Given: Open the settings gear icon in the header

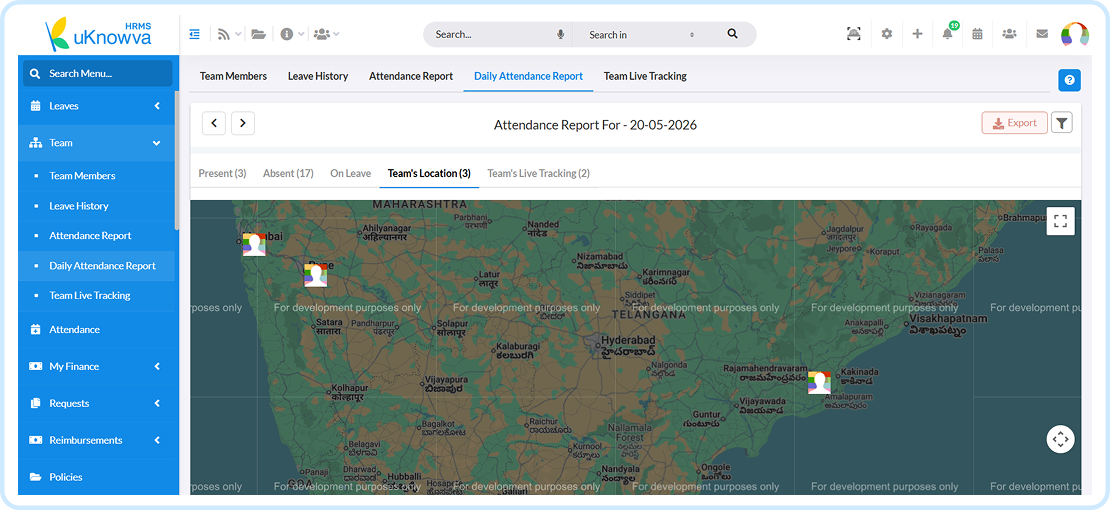Looking at the screenshot, I should point(886,34).
